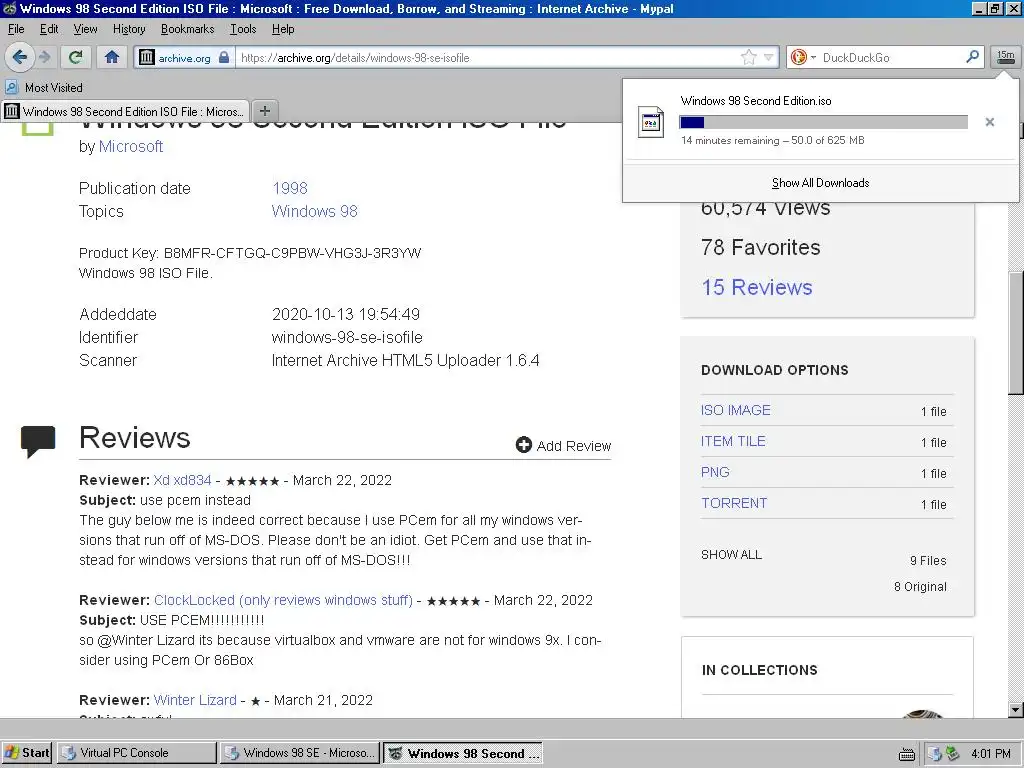1024x768 pixels.
Task: Open reviewer ClockLocked profile link
Action: [283, 600]
